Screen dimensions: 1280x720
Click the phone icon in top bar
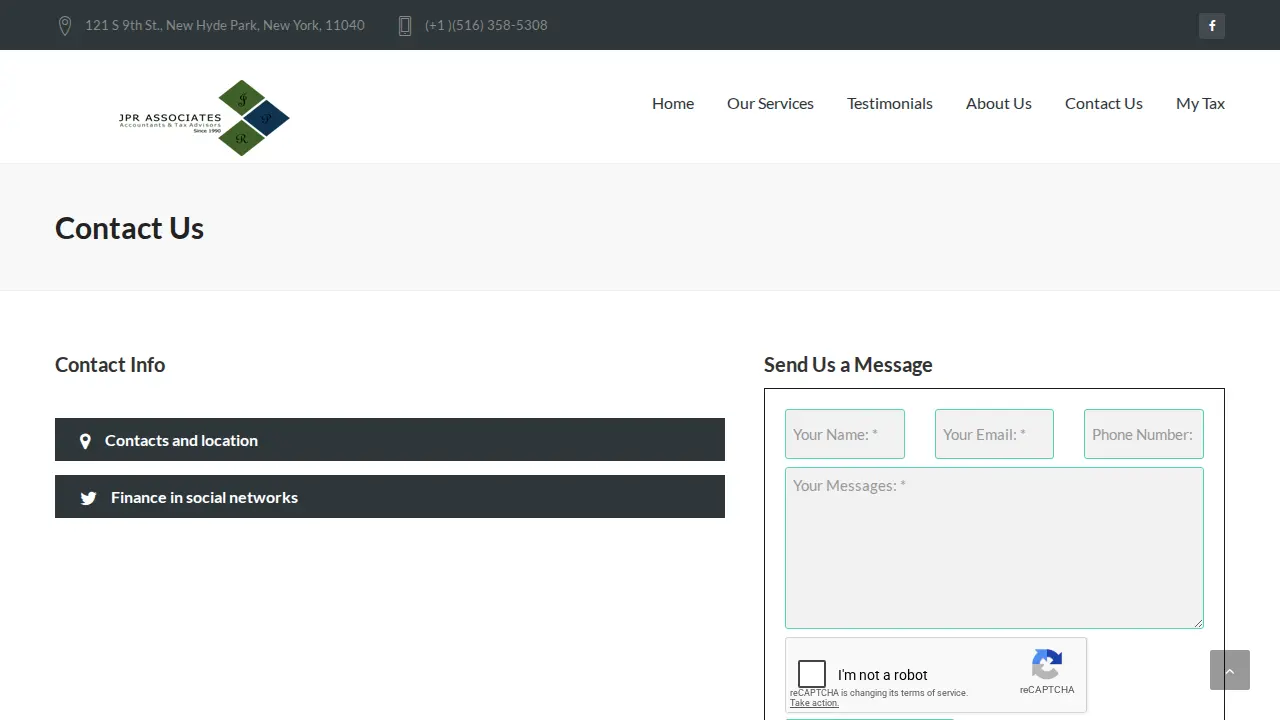click(x=405, y=26)
